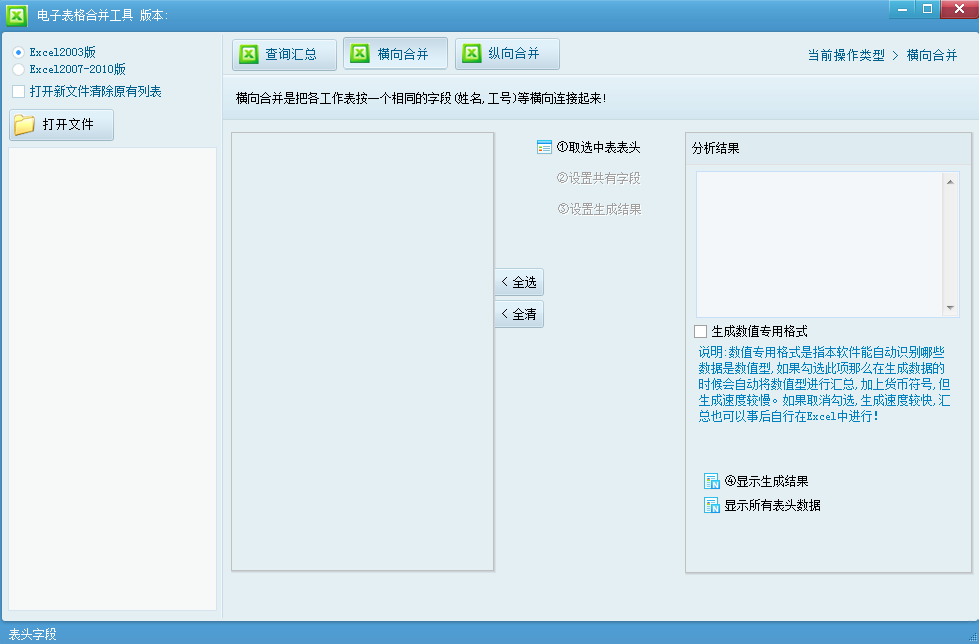
Task: Tick the 生成数值专用格式 checkbox
Action: [700, 331]
